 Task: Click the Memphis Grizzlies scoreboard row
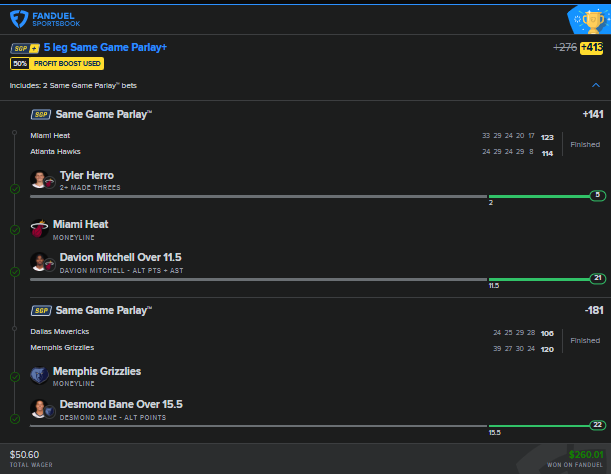(x=292, y=348)
